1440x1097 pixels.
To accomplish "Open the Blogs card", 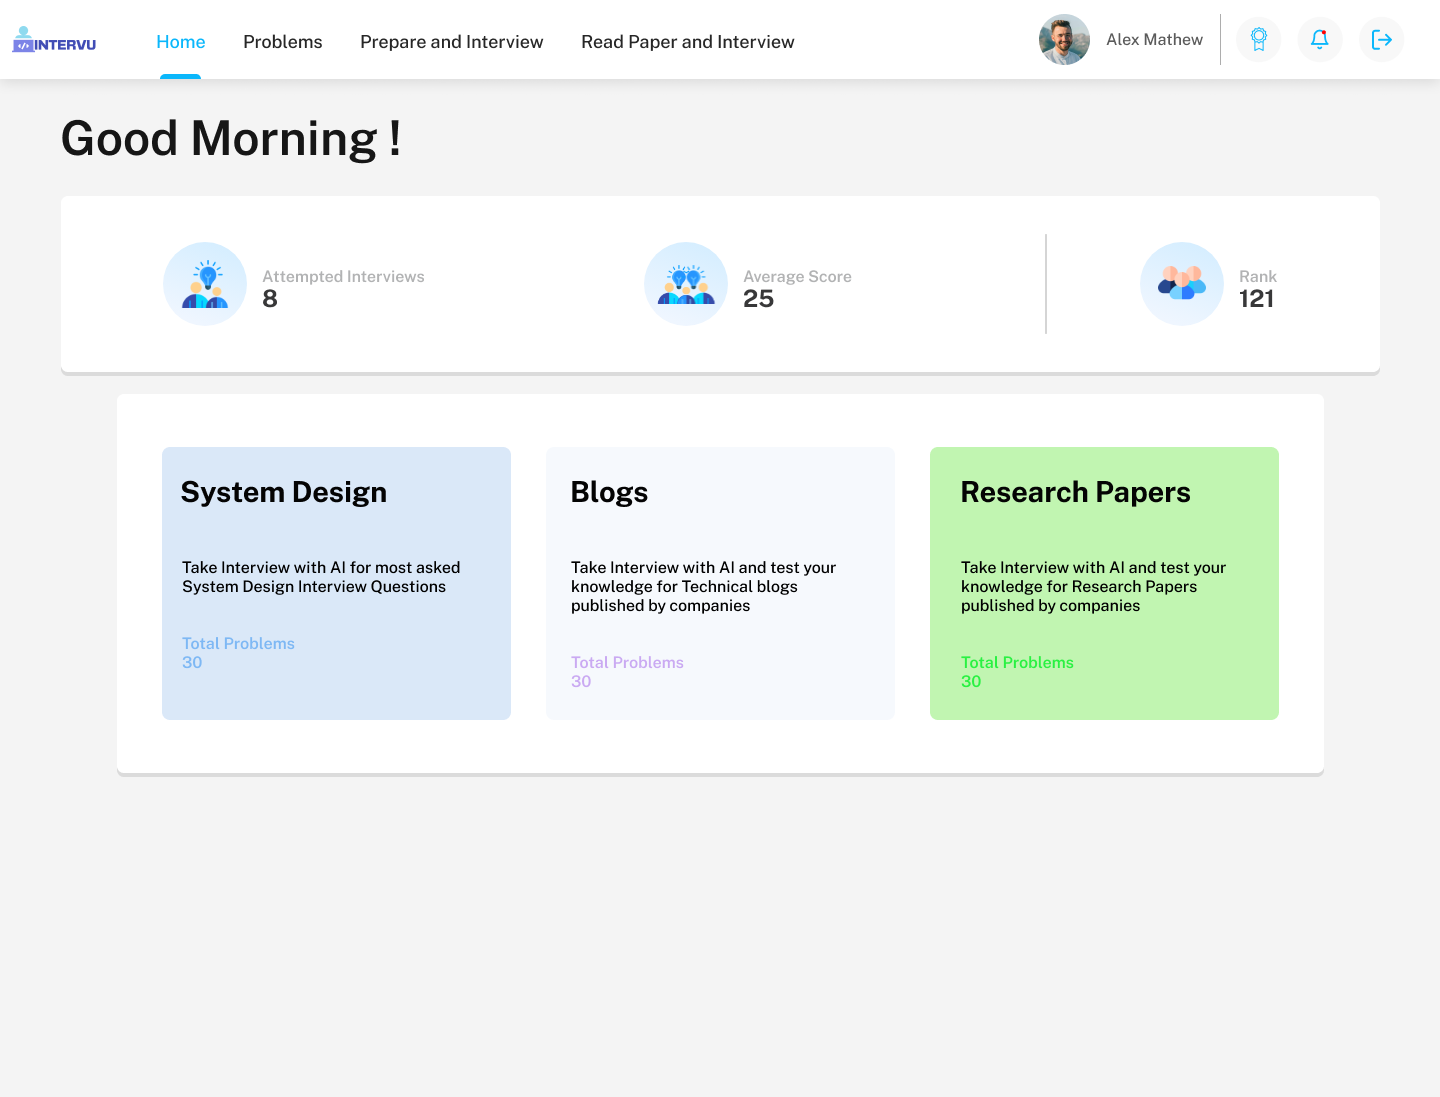I will click(720, 583).
